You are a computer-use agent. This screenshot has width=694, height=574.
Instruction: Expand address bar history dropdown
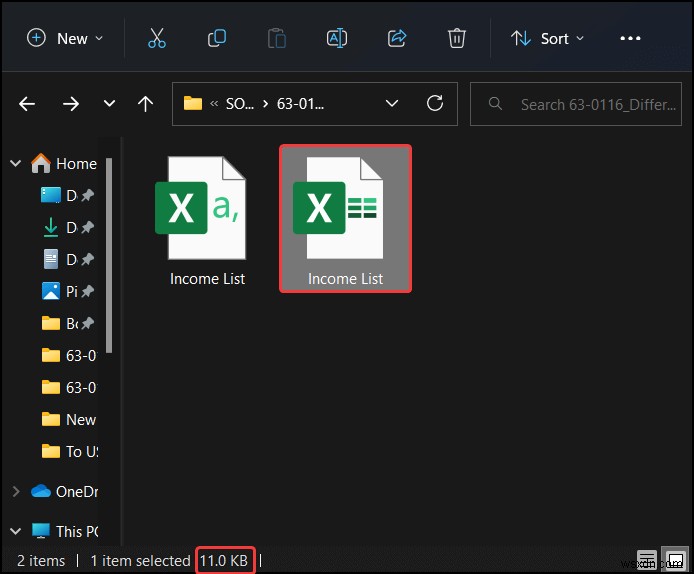(x=392, y=104)
